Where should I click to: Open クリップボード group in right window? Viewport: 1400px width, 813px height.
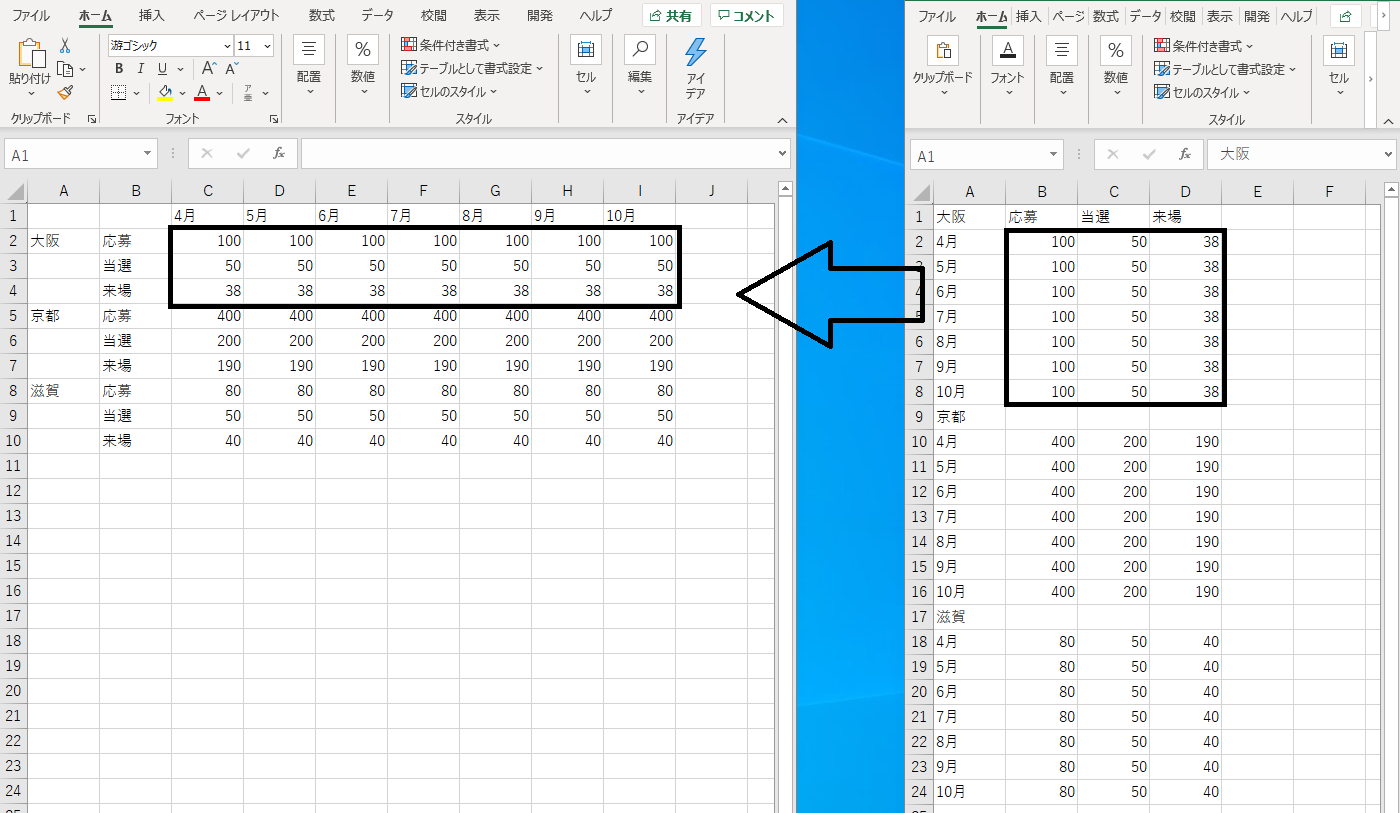tap(942, 66)
